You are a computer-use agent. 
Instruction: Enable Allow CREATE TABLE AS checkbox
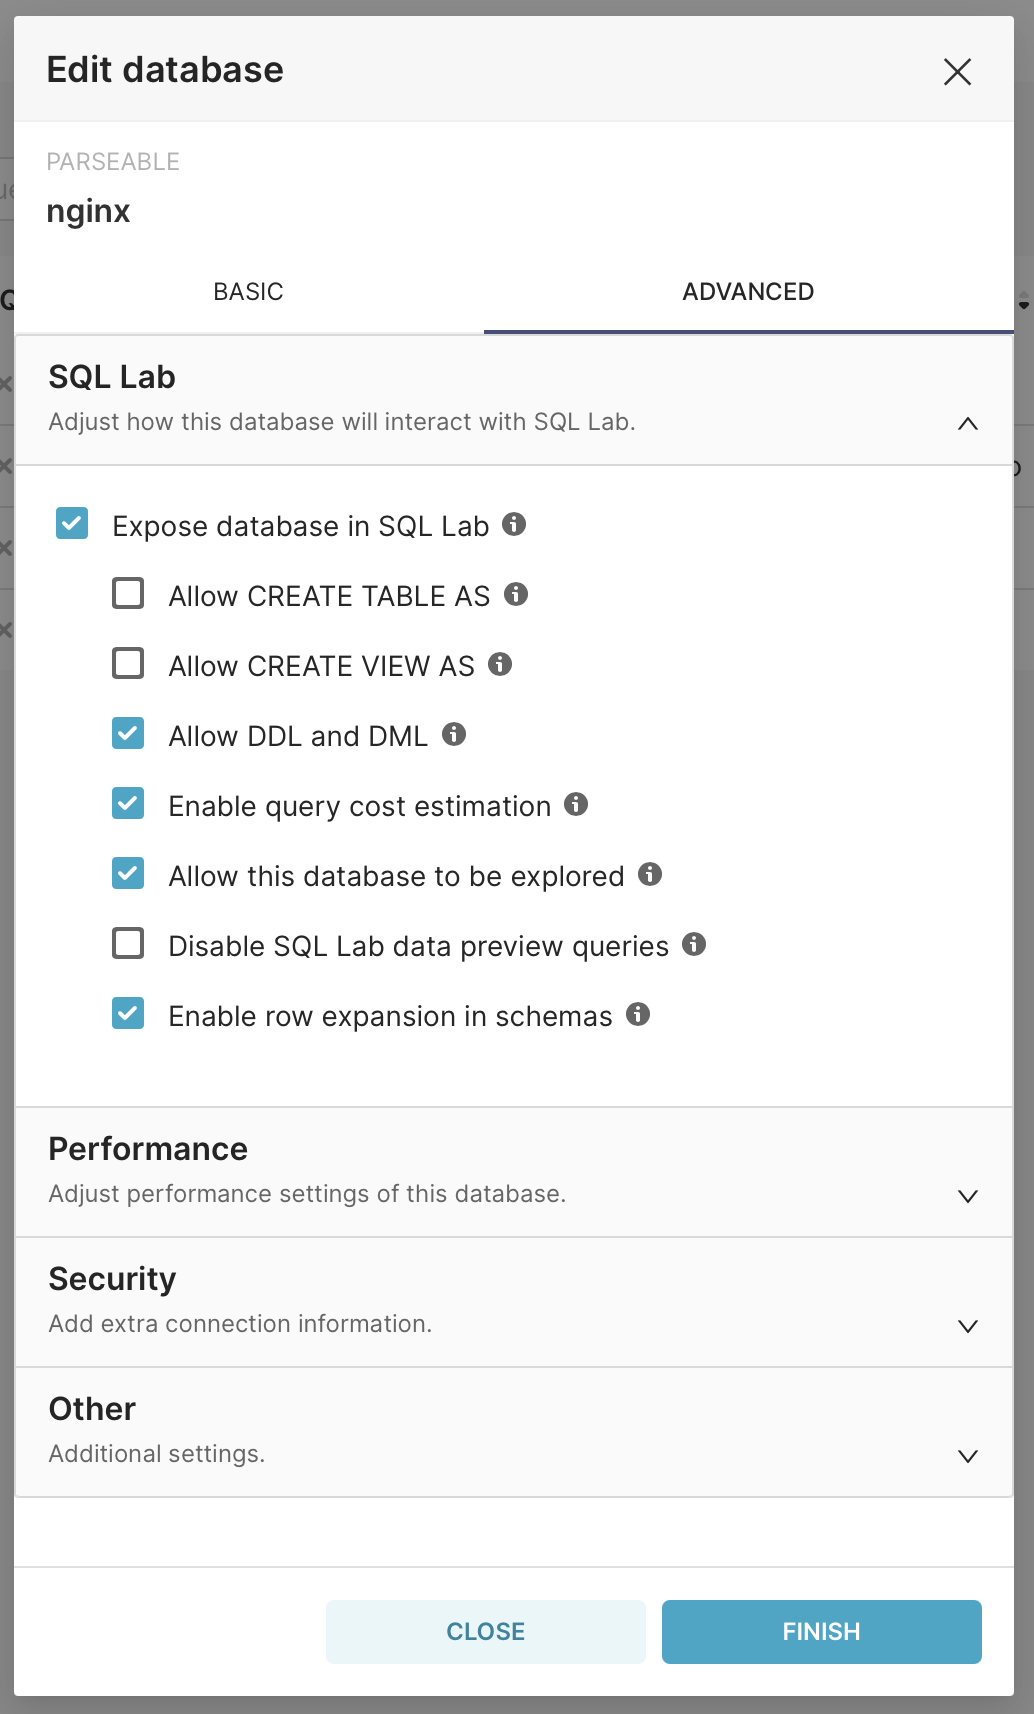point(128,593)
